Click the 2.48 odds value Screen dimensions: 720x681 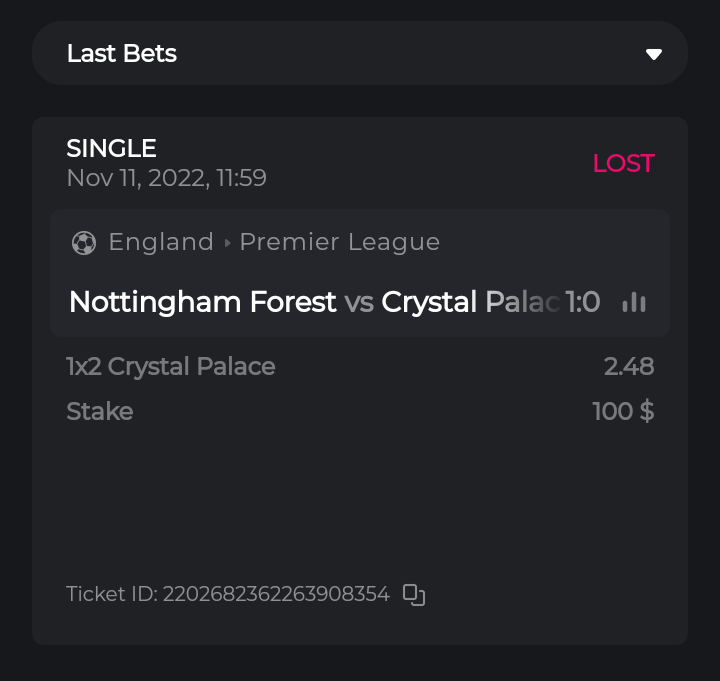pos(629,367)
